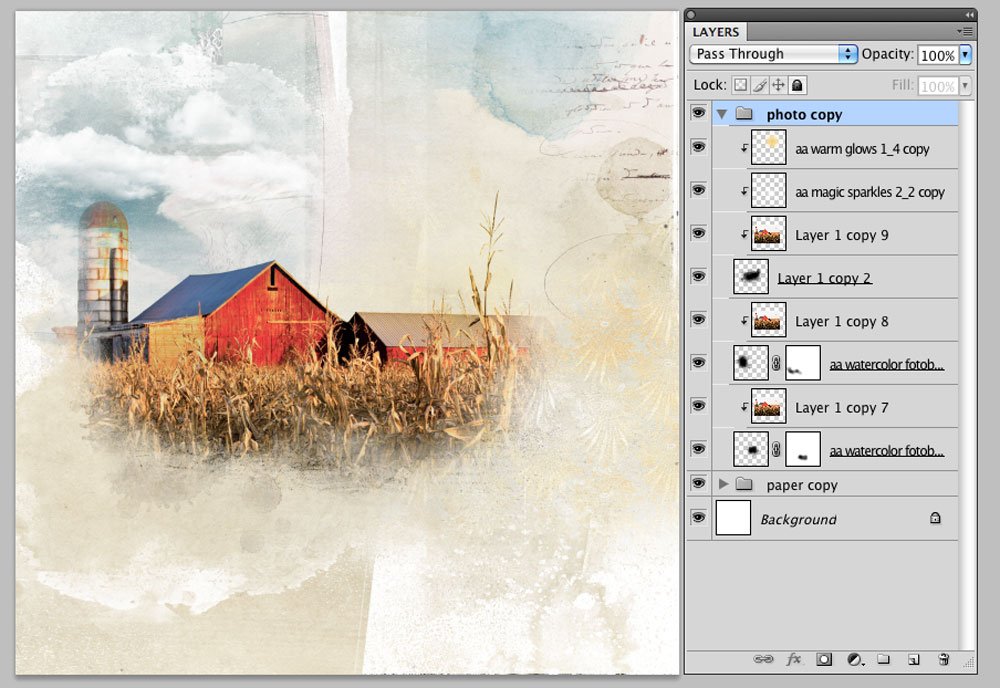Screen dimensions: 1000x688
Task: Click the Fill value field
Action: tap(938, 85)
